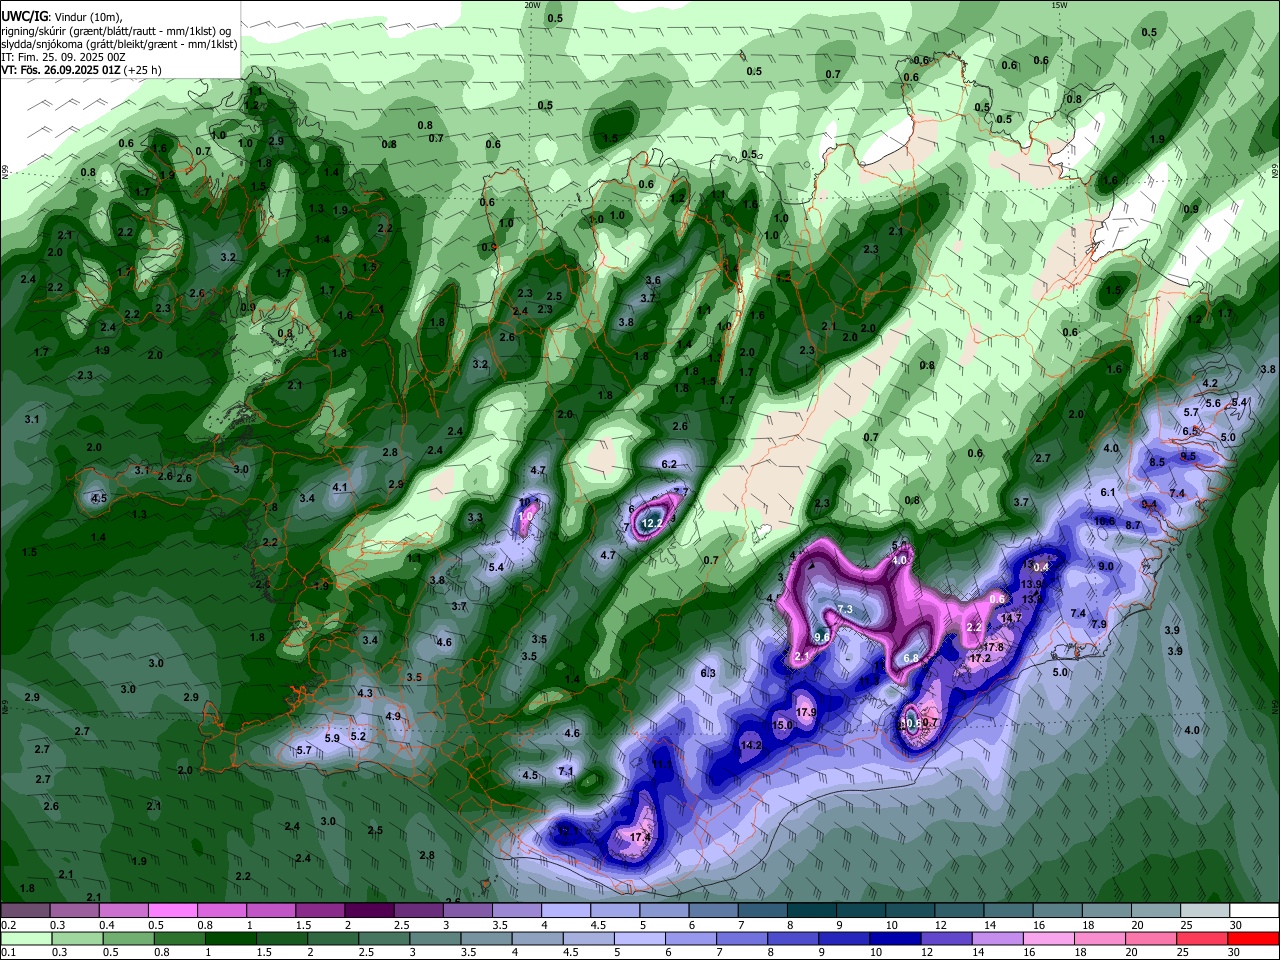Click the 8.7 precipitation value
1280x960 pixels.
1133,525
